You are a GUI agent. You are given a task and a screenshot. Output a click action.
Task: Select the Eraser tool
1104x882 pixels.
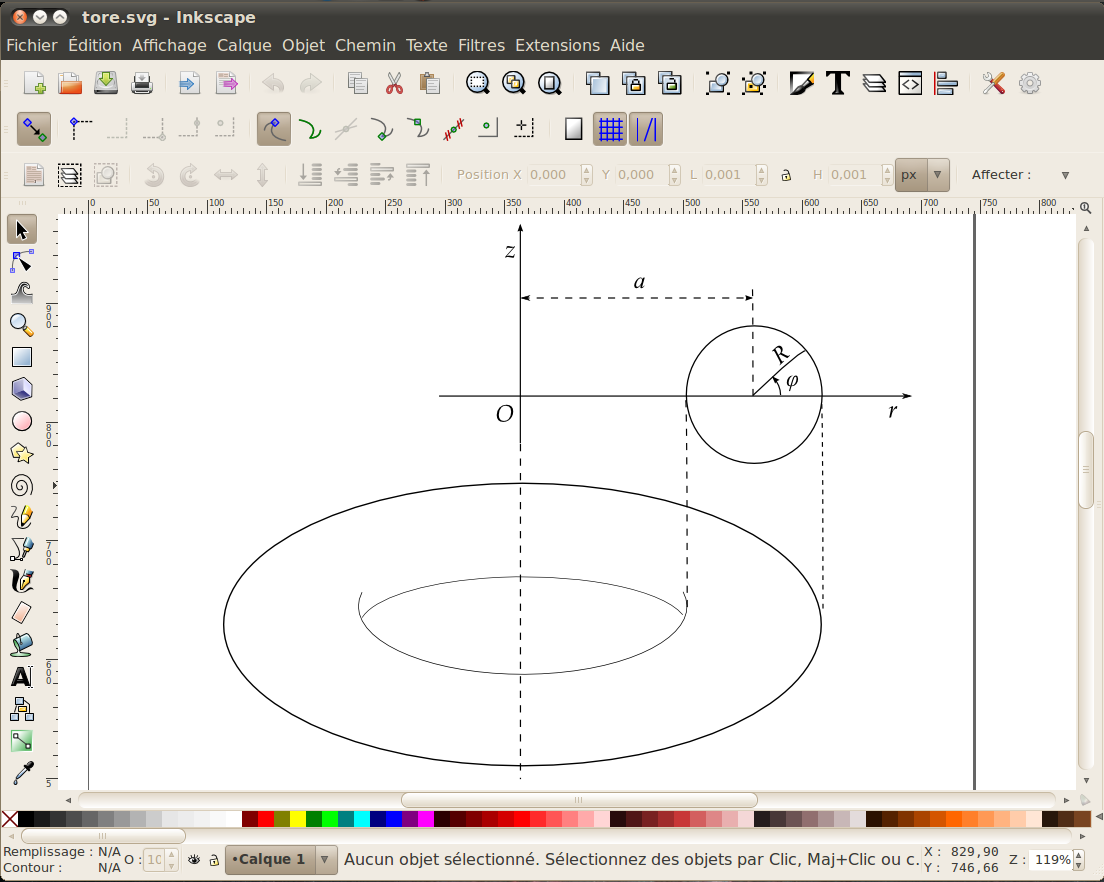pos(21,612)
